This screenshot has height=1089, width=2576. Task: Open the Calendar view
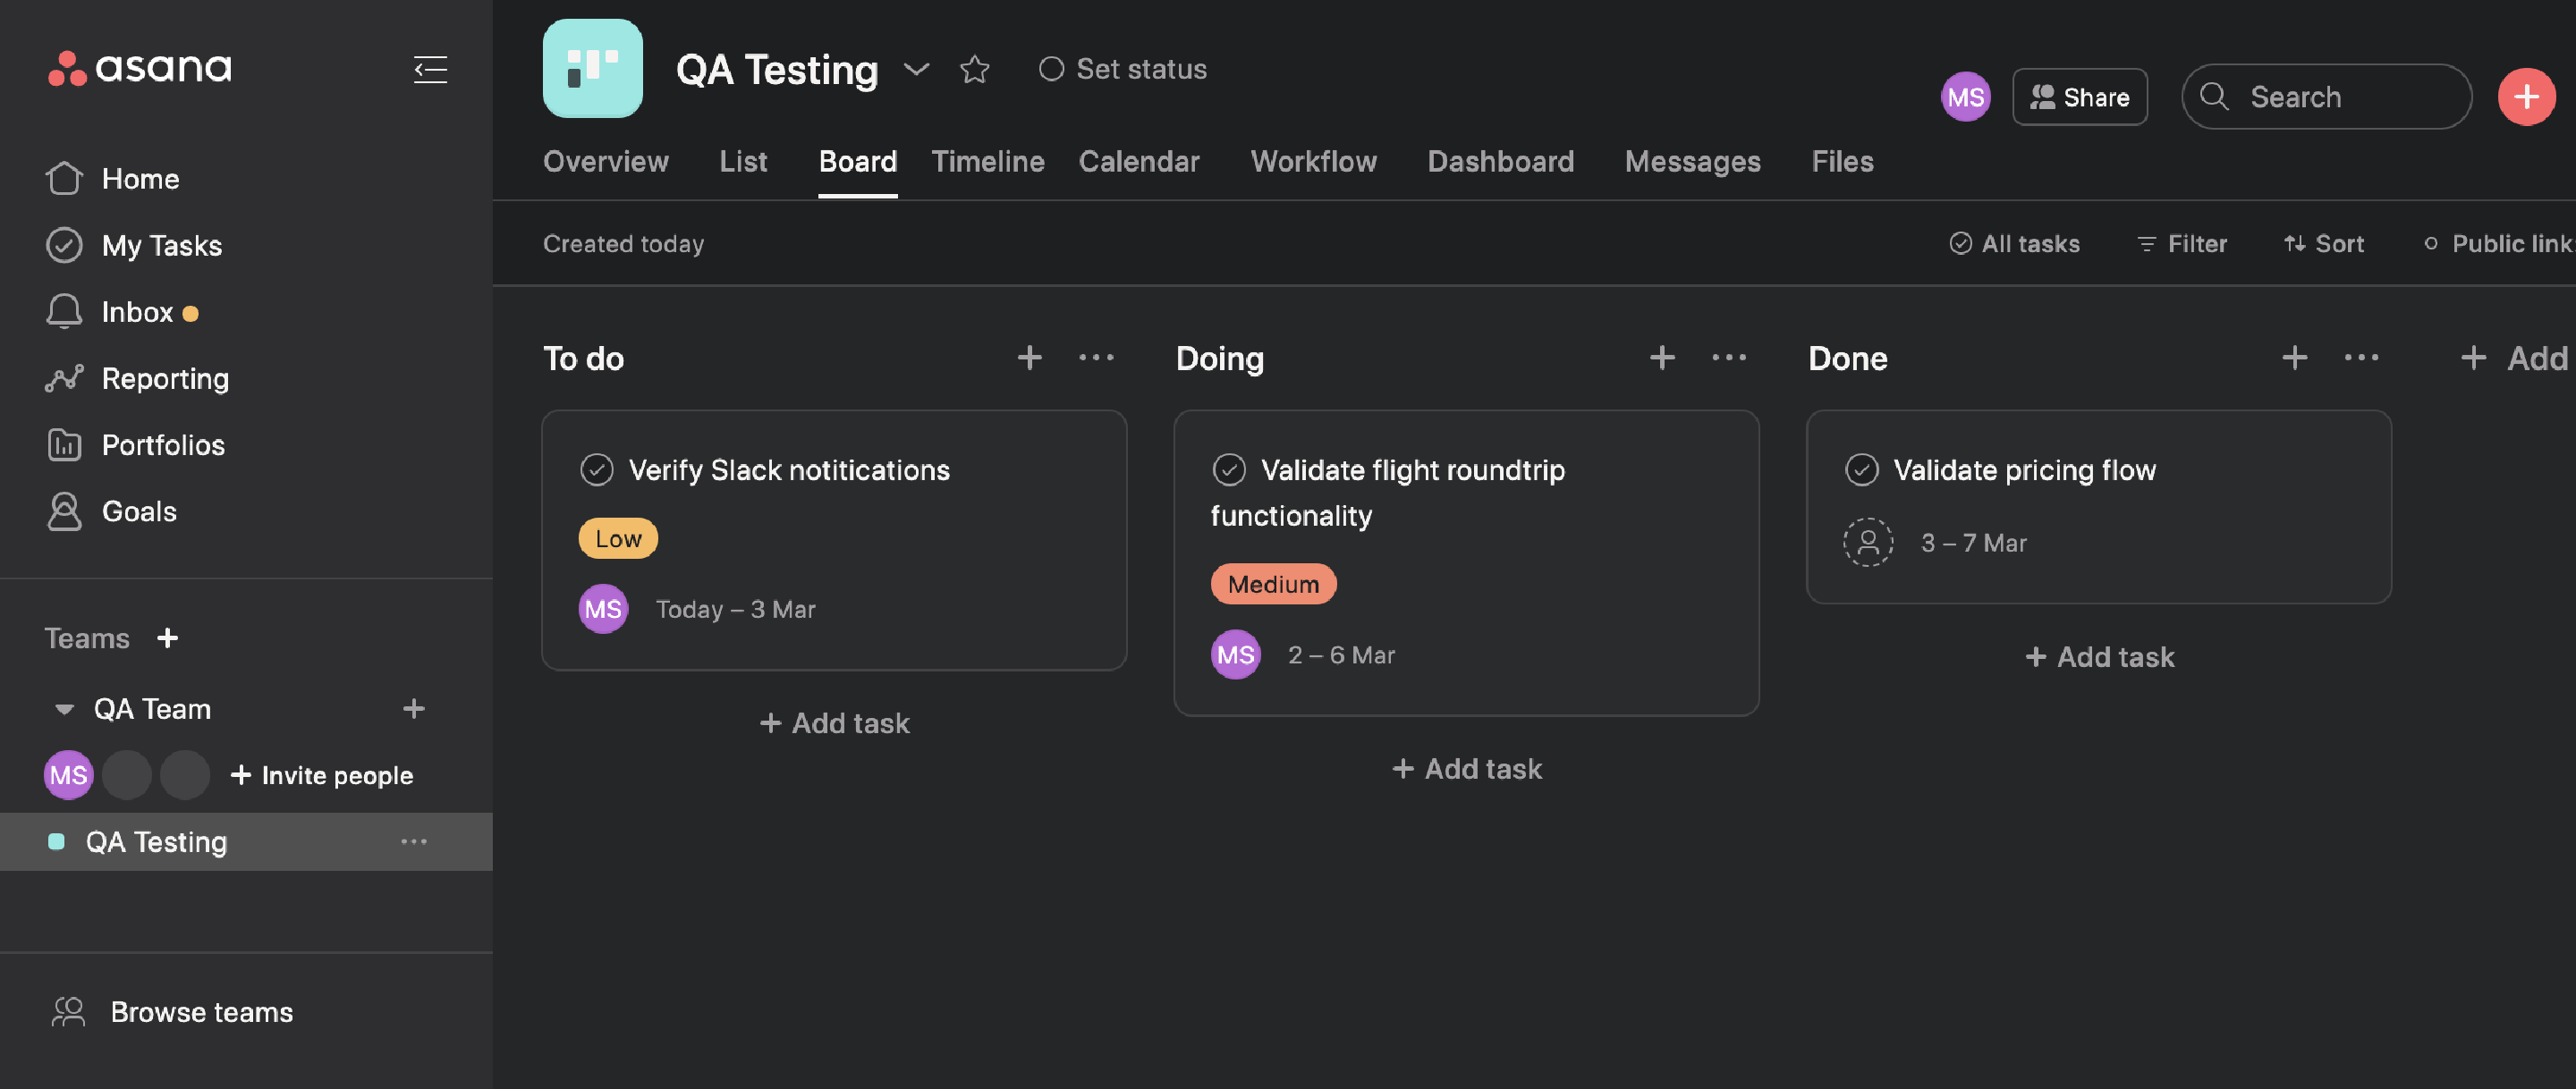point(1139,161)
